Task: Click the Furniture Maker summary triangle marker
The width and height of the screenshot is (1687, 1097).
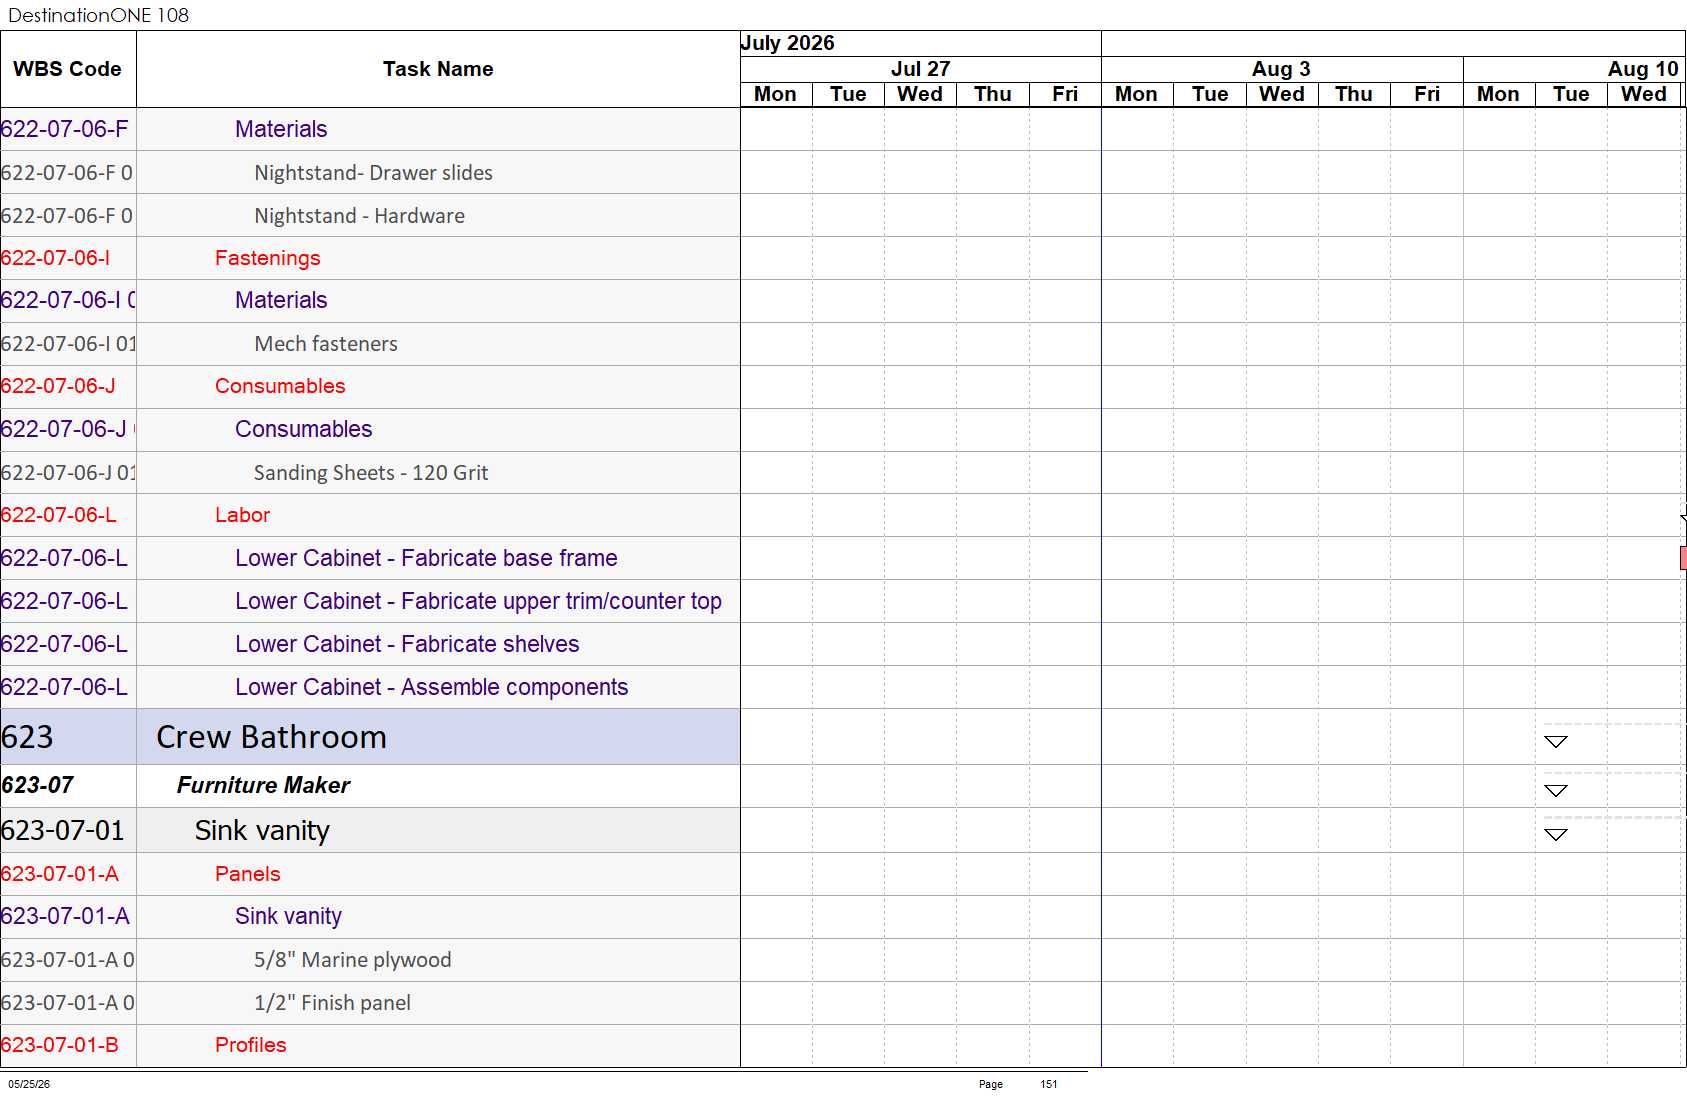Action: point(1555,790)
